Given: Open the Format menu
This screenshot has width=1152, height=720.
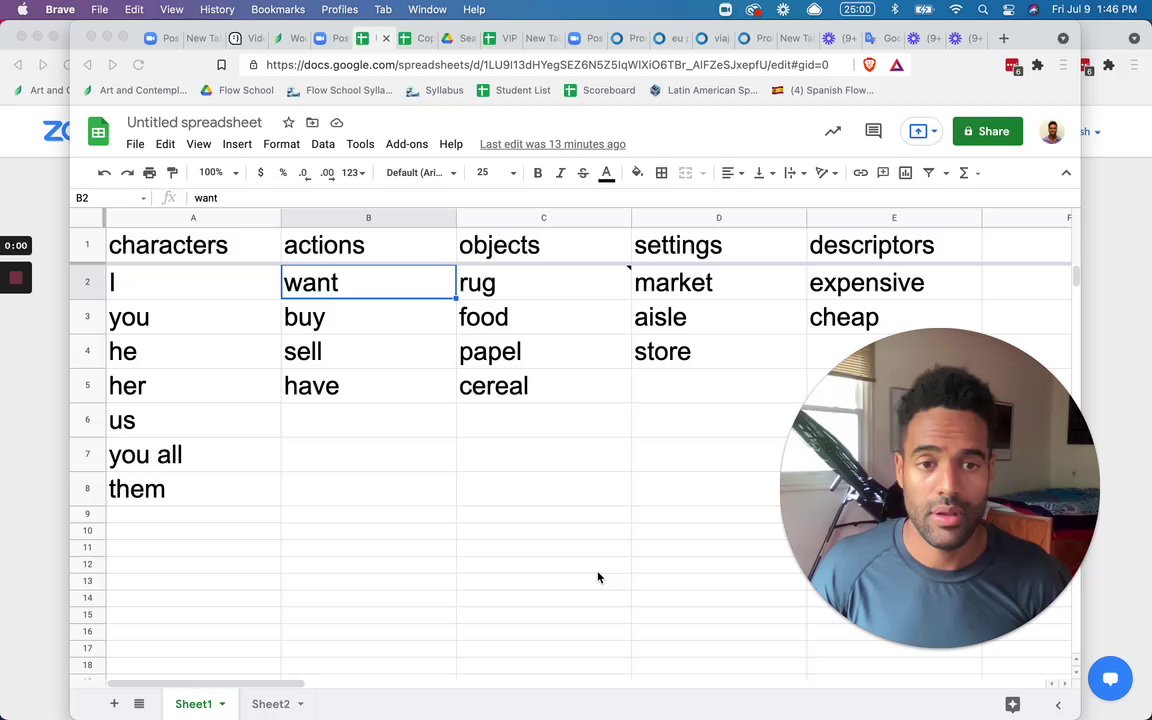Looking at the screenshot, I should [x=281, y=144].
